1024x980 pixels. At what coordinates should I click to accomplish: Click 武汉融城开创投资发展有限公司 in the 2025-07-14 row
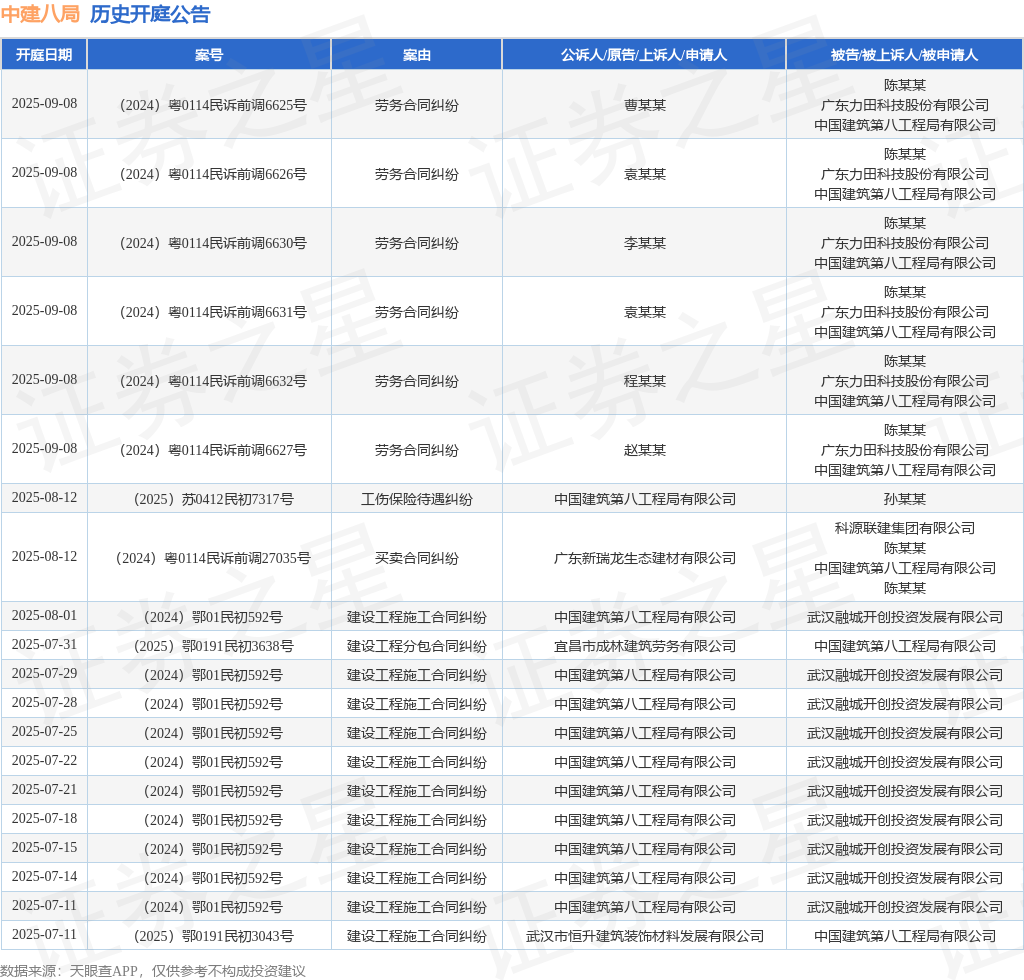tap(904, 879)
